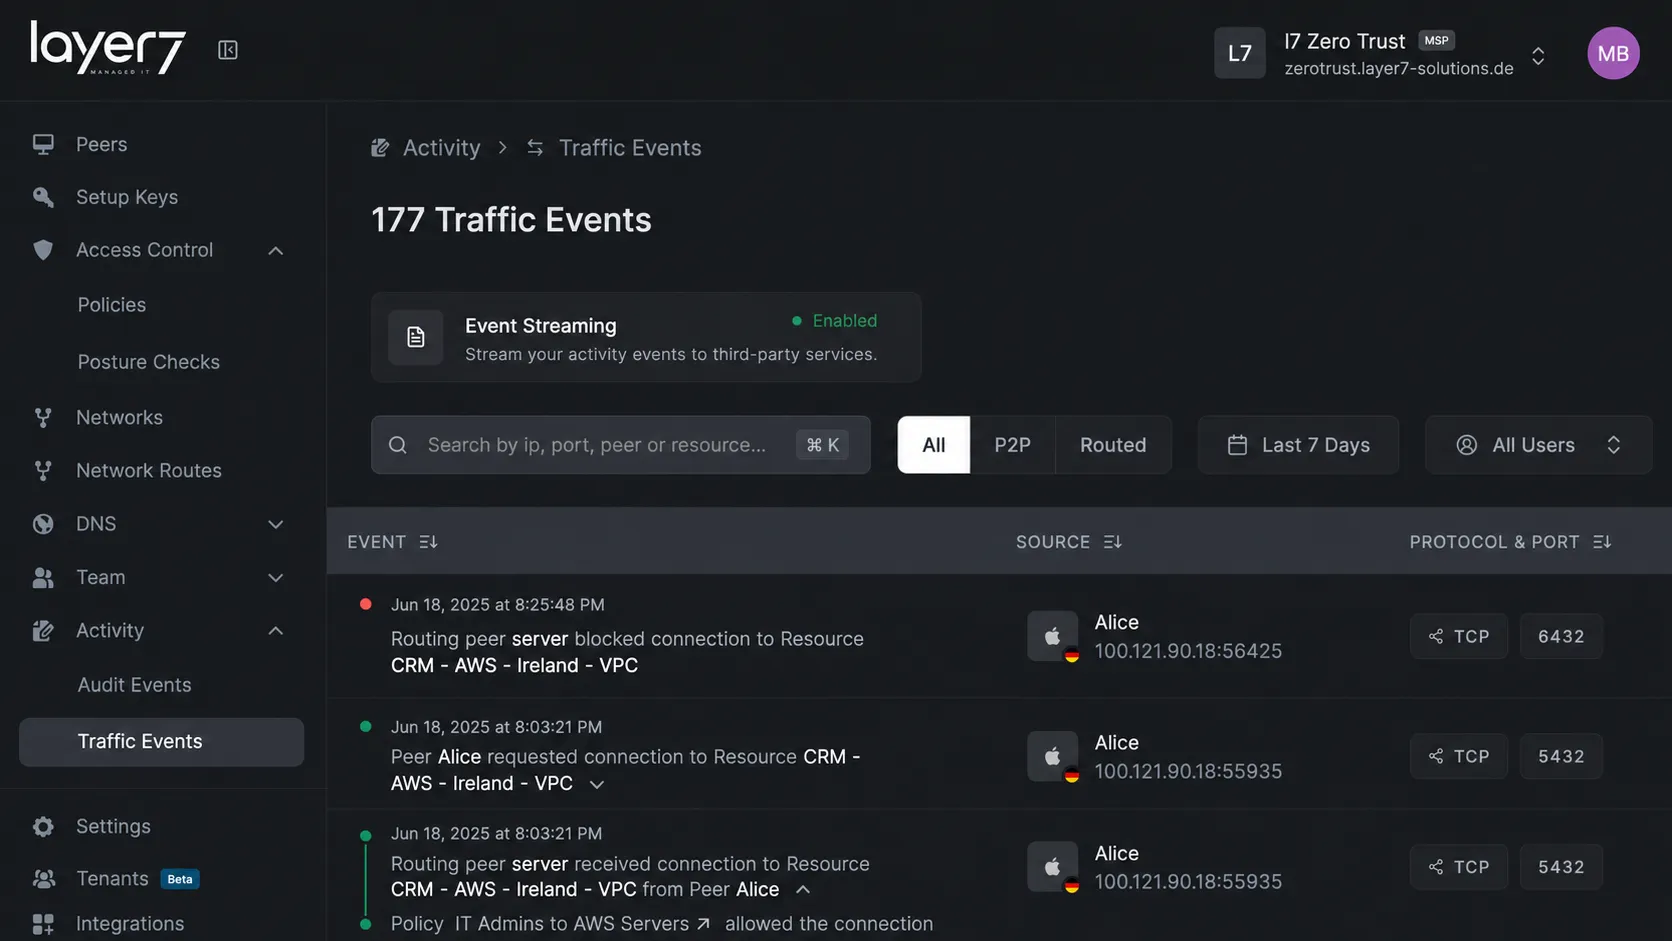
Task: Click the MSP badge
Action: 1436,41
